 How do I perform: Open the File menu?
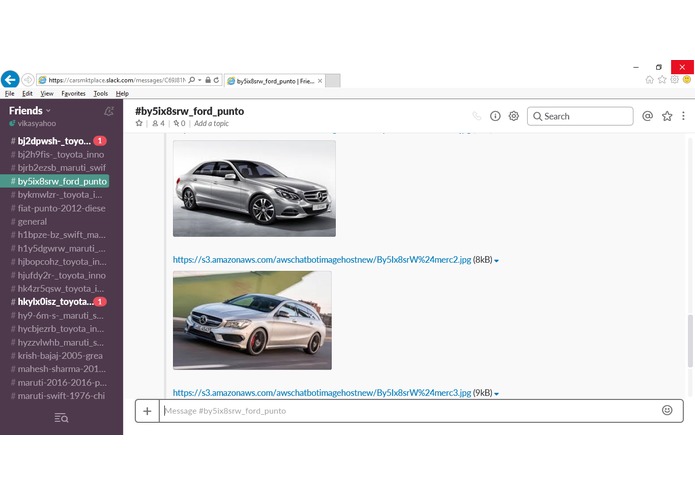tap(9, 93)
